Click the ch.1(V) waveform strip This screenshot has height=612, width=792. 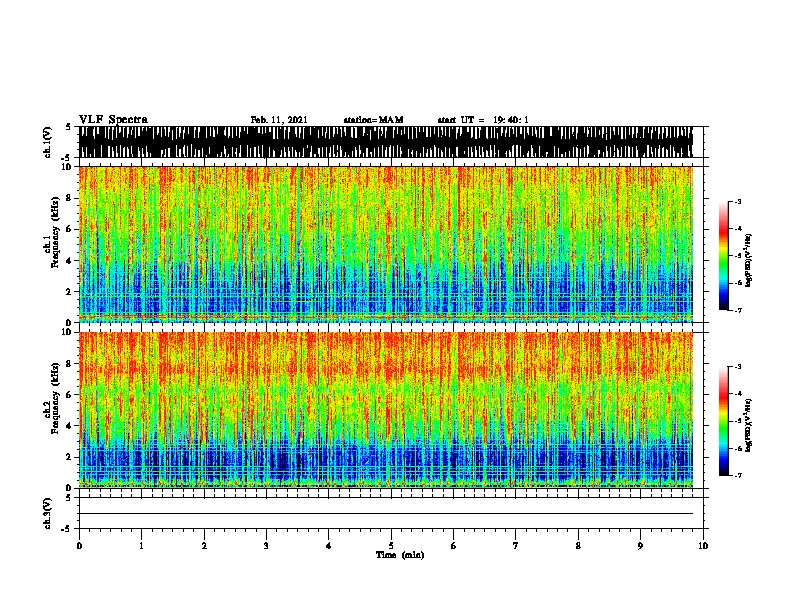tap(386, 142)
